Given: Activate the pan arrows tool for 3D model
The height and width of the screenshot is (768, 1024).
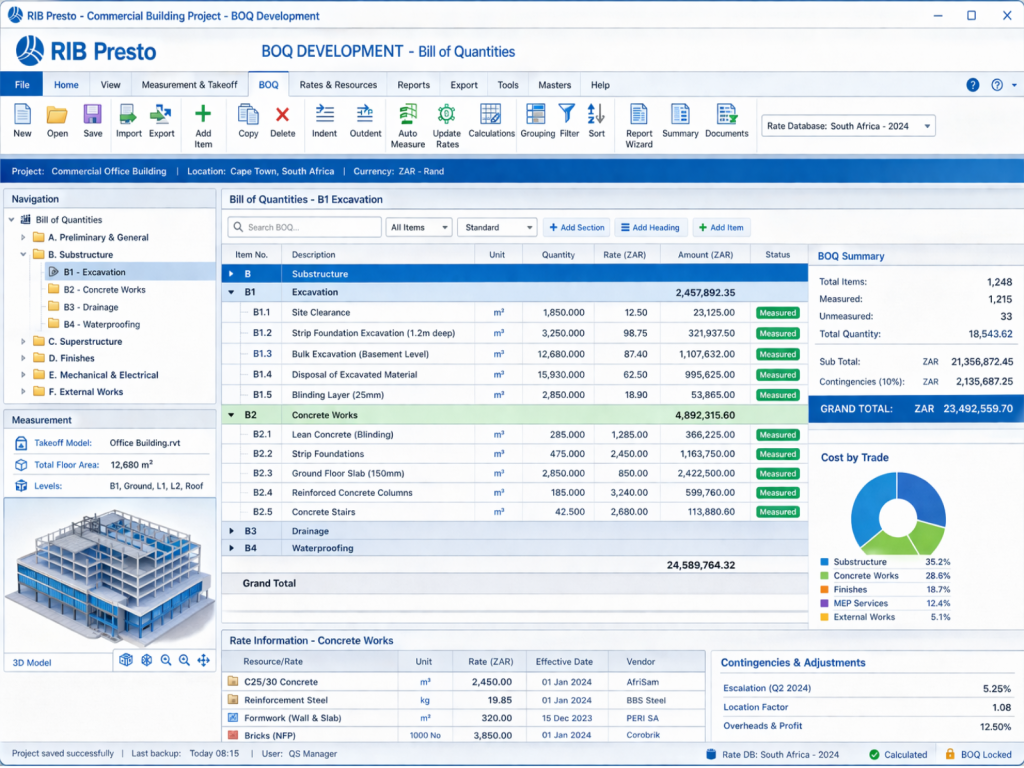Looking at the screenshot, I should [204, 660].
